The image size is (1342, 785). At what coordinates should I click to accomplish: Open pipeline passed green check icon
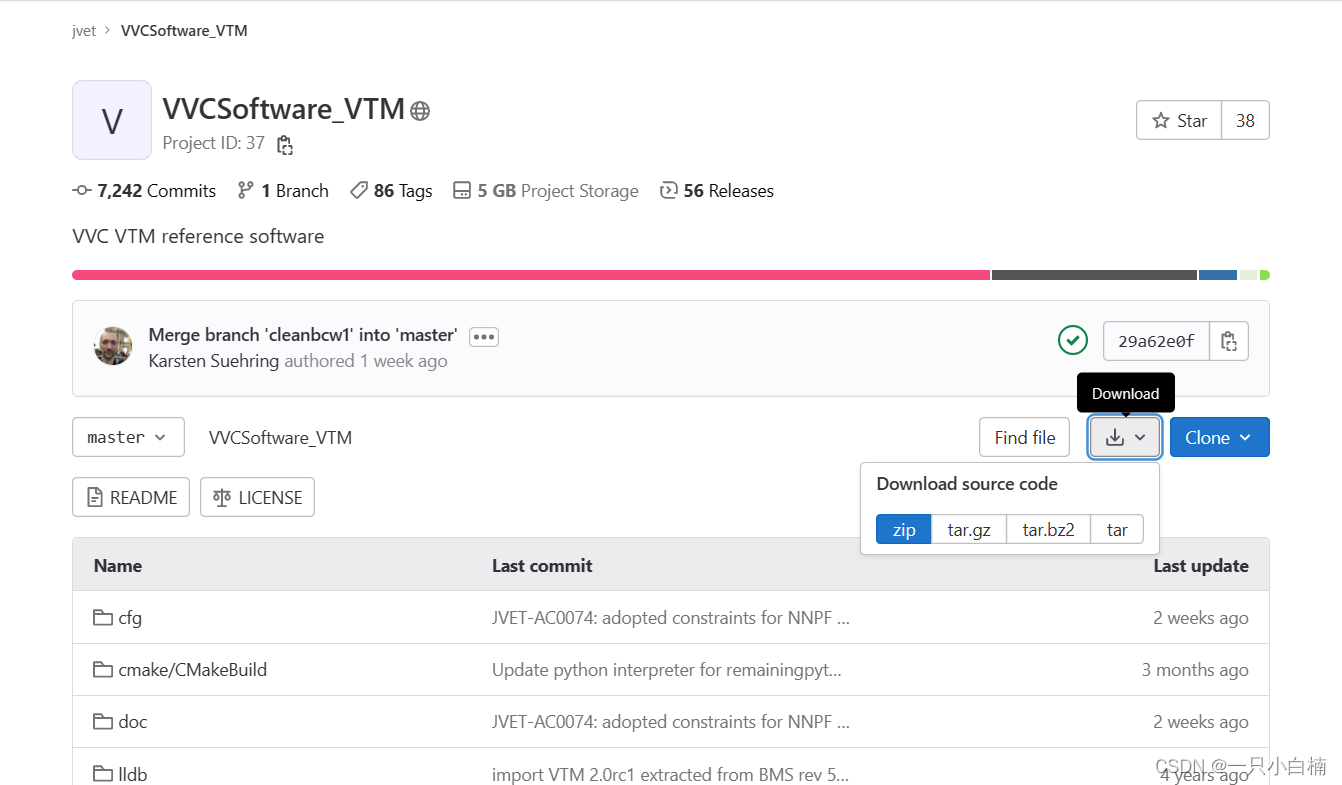pos(1073,340)
